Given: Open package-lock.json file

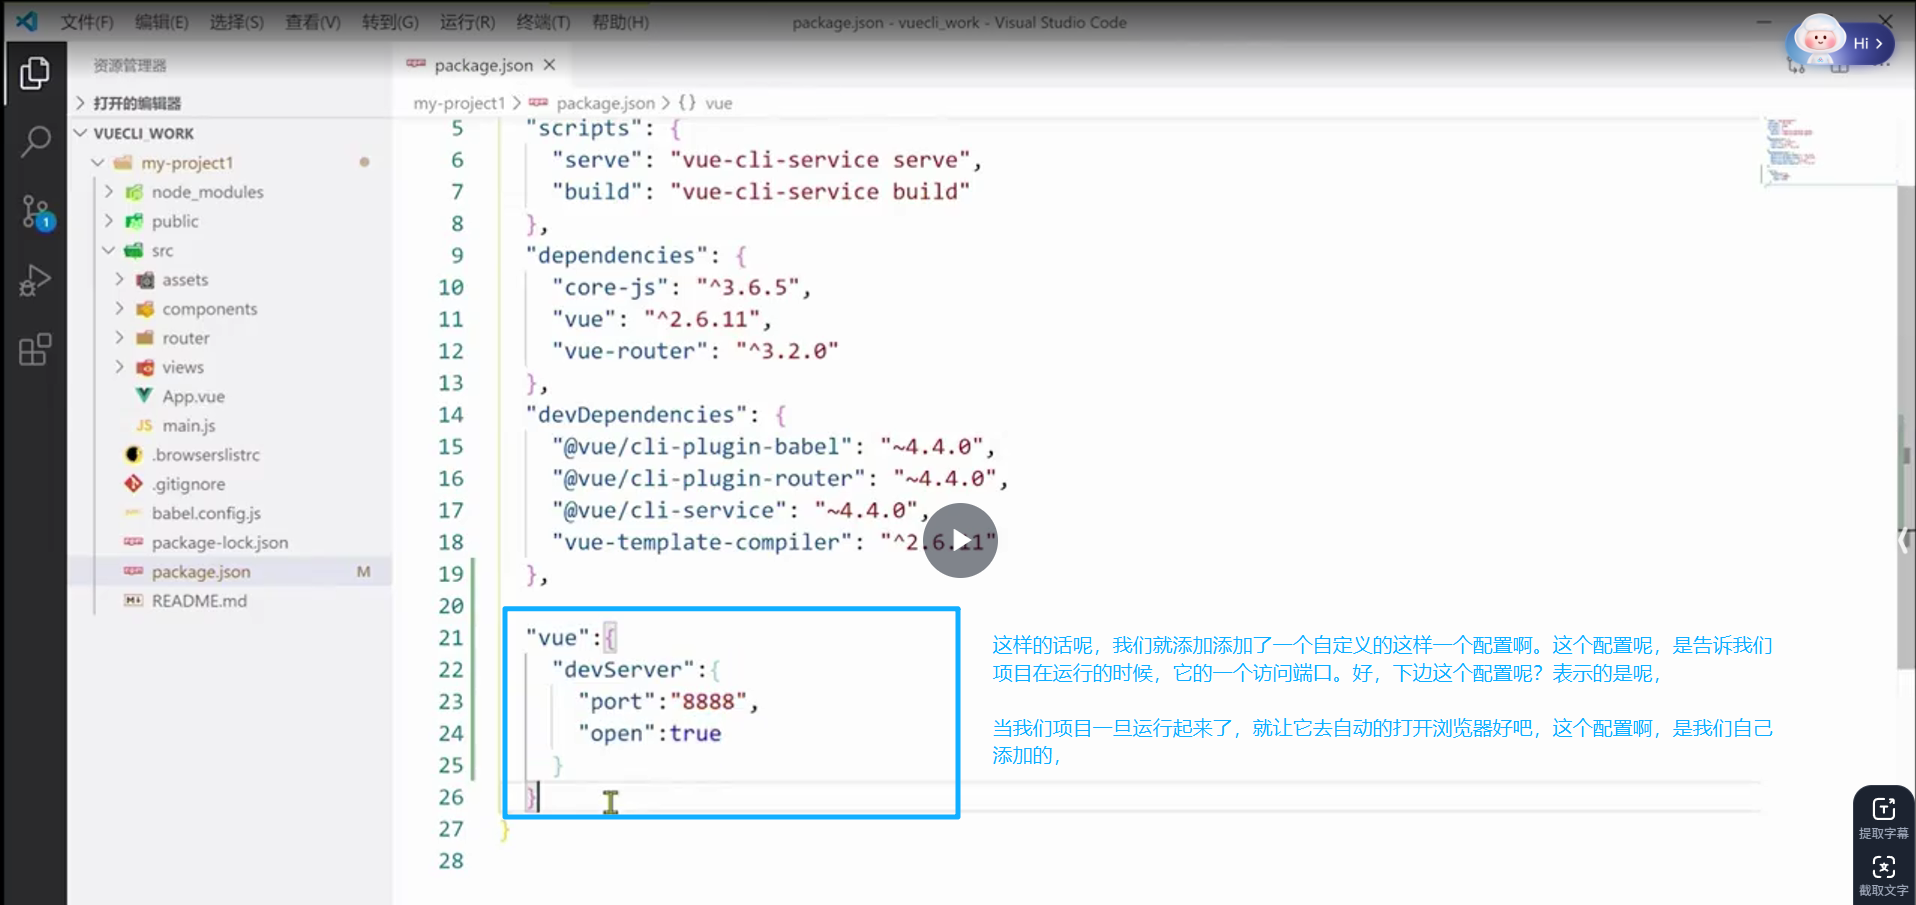Looking at the screenshot, I should click(219, 542).
